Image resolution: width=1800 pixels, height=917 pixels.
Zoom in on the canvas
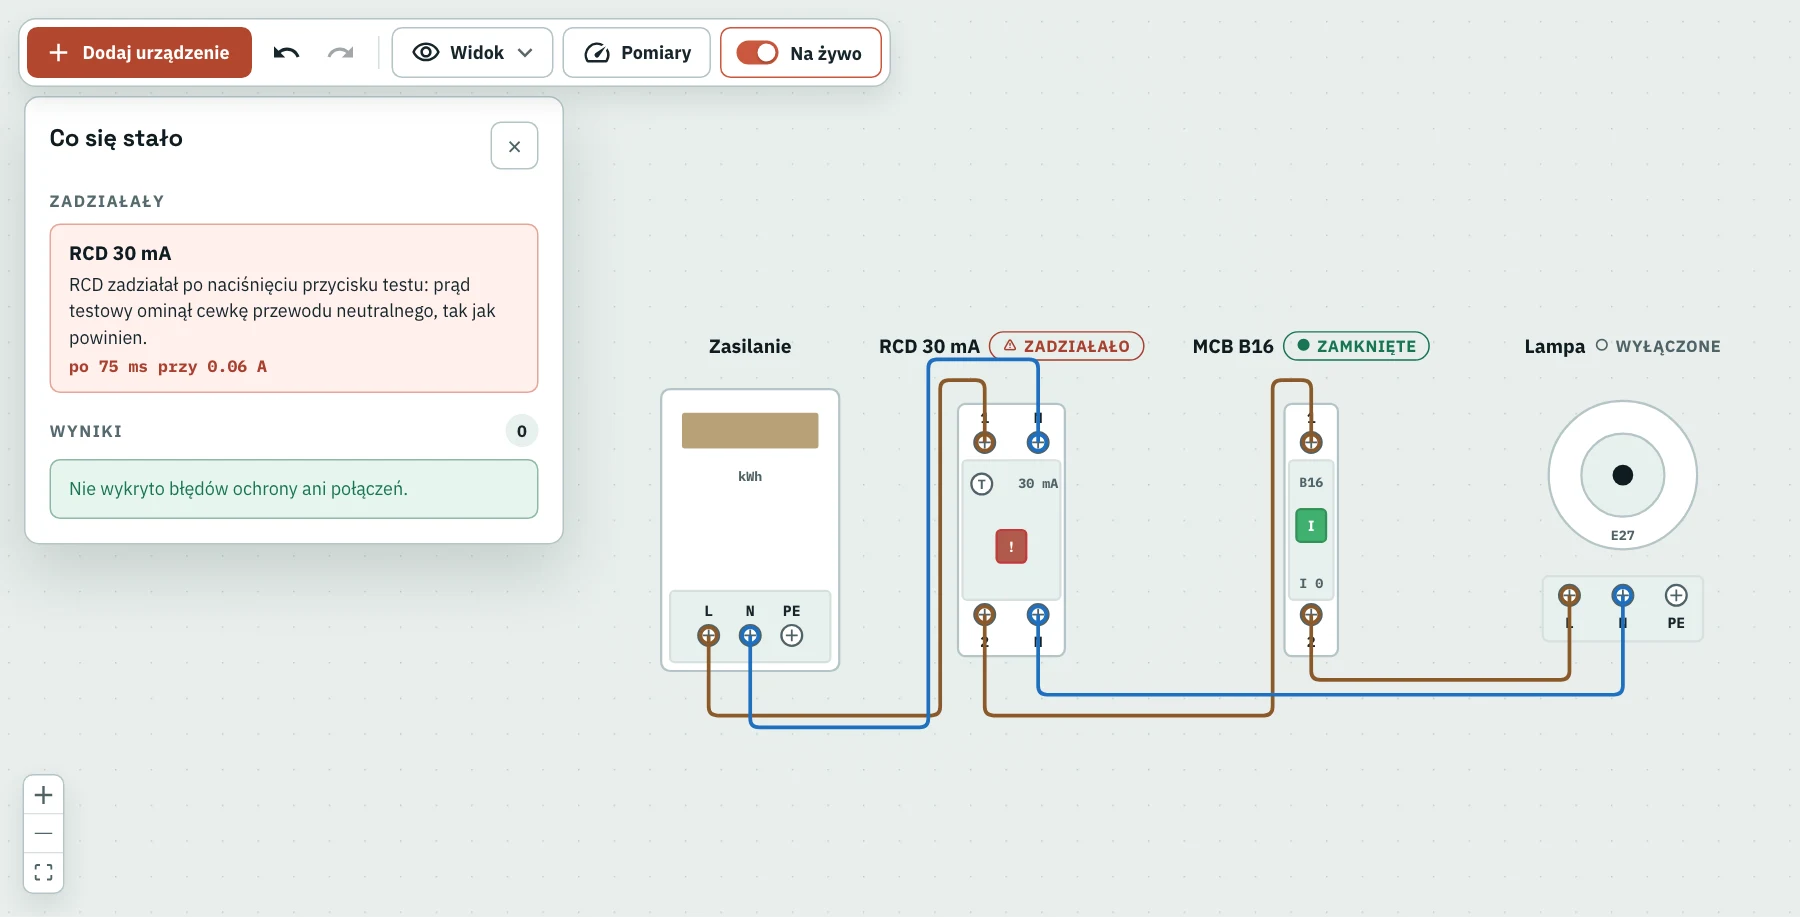click(43, 795)
